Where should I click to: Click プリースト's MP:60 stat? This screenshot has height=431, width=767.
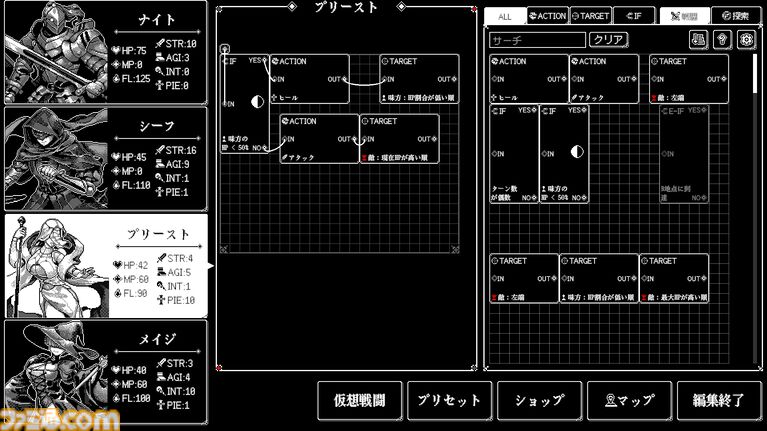[131, 279]
